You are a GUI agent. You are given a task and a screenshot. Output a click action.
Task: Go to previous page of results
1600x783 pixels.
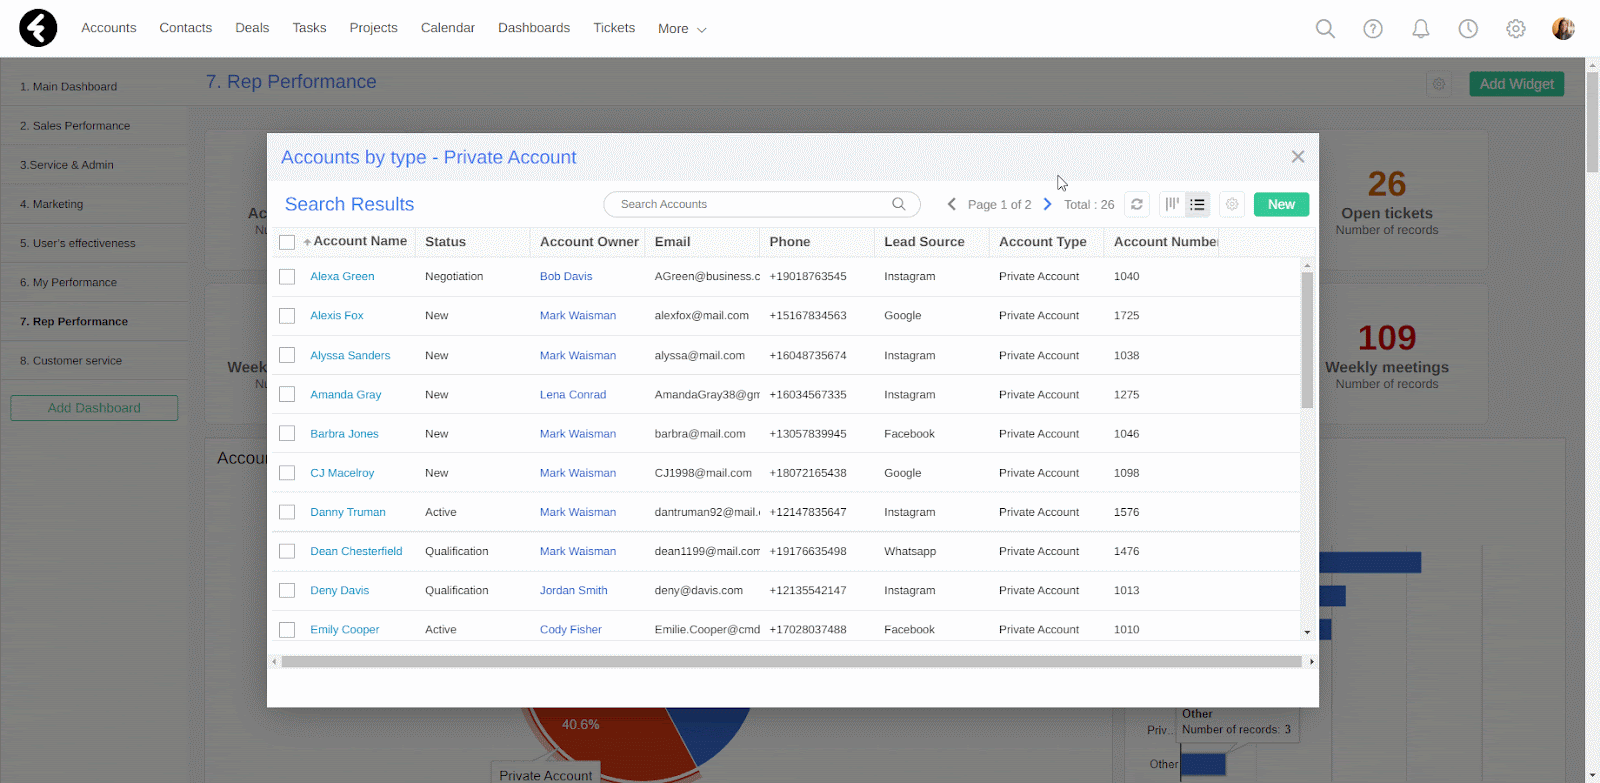point(951,204)
